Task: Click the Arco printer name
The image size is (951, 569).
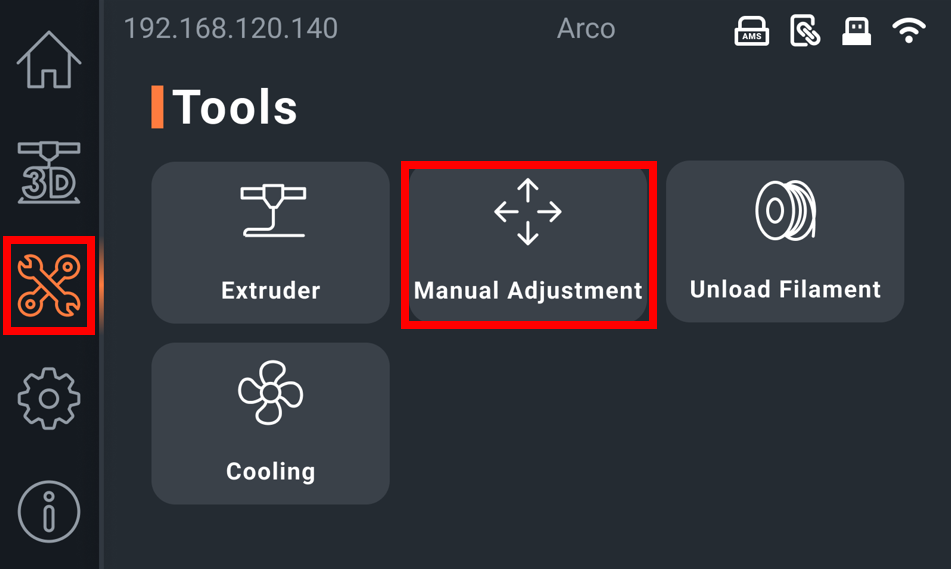Action: point(586,28)
